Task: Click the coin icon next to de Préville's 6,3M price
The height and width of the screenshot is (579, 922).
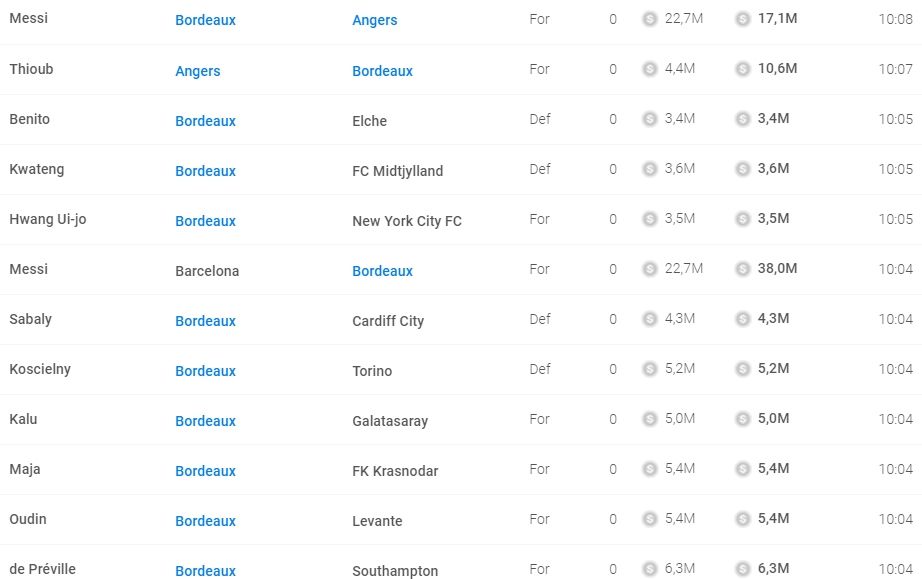Action: 743,568
